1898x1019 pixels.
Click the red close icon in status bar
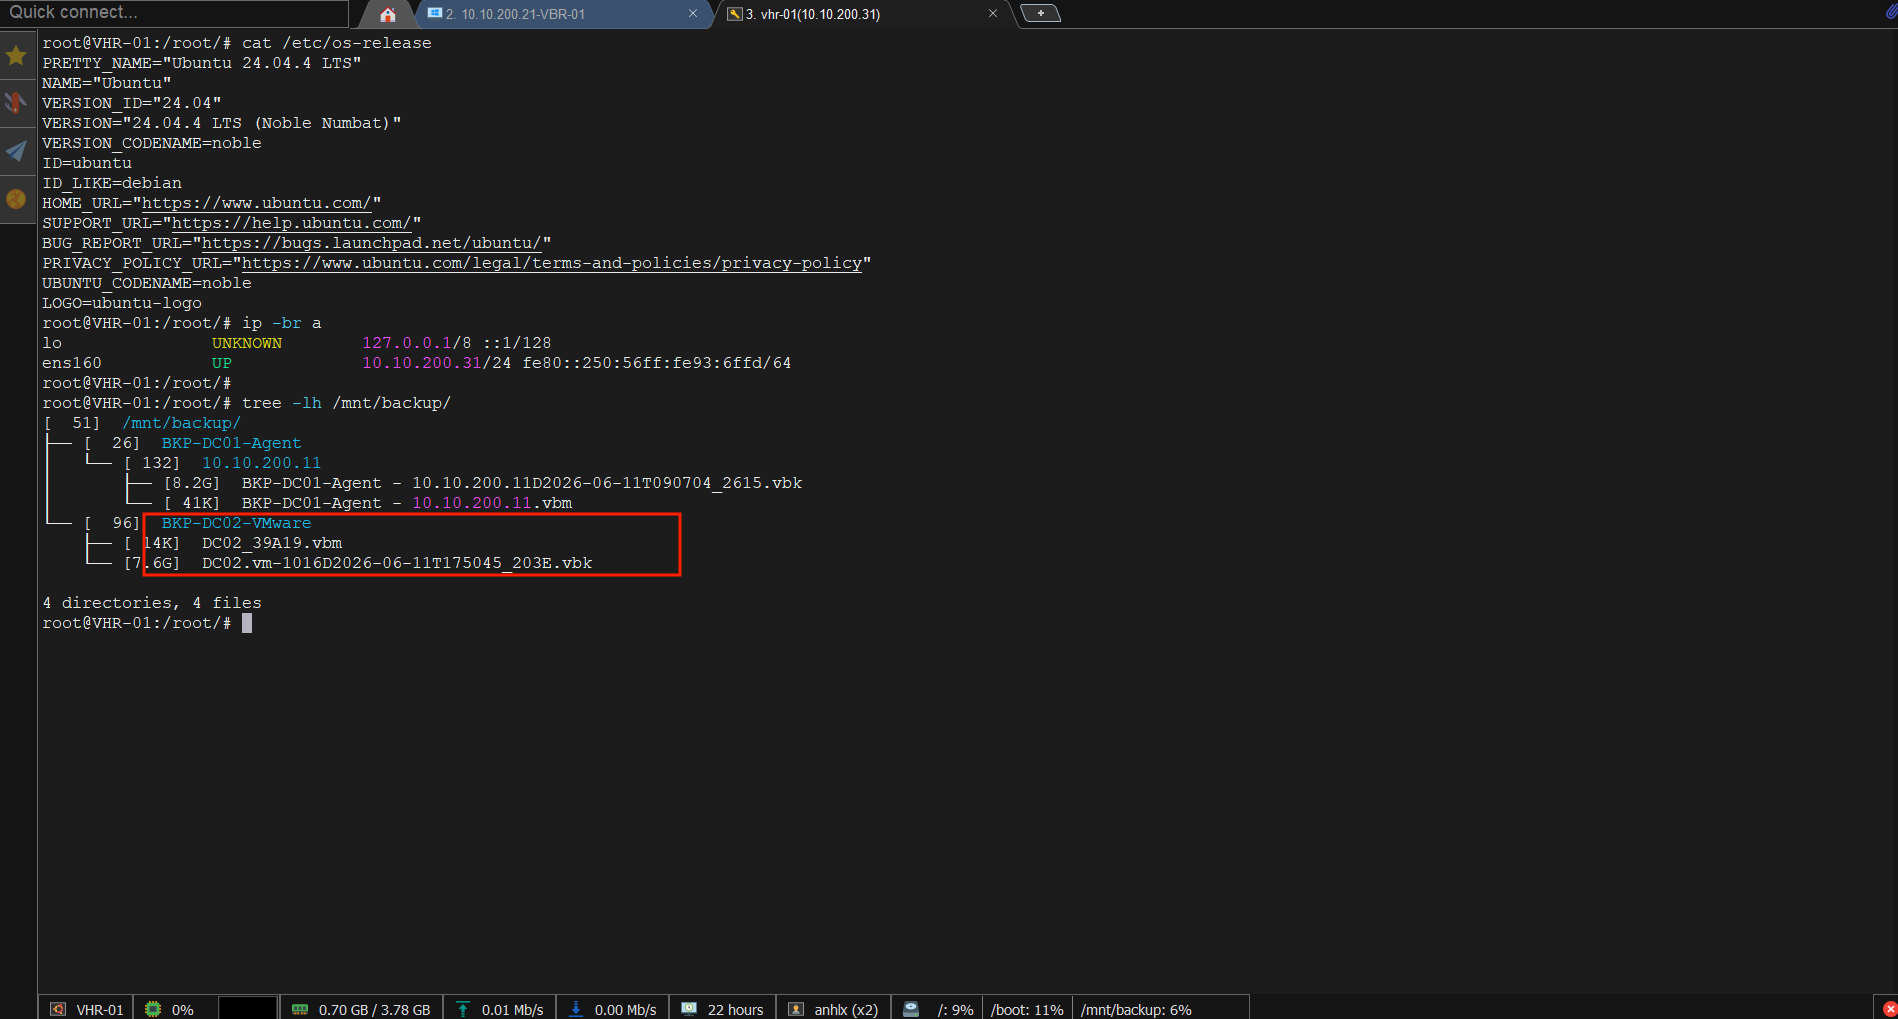(x=1889, y=1009)
